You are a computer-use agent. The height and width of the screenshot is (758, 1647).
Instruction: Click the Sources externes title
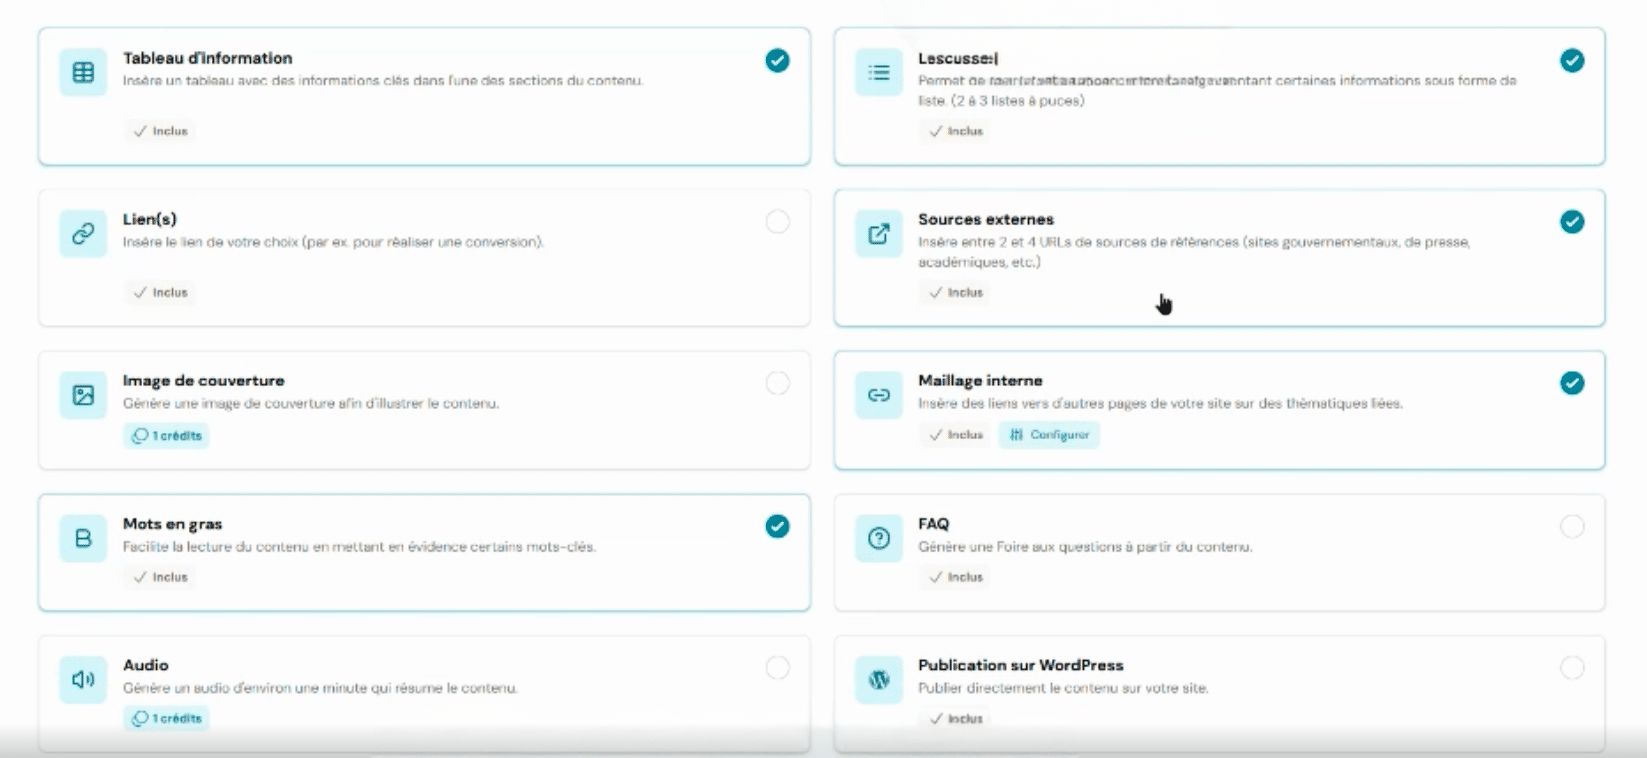[986, 219]
